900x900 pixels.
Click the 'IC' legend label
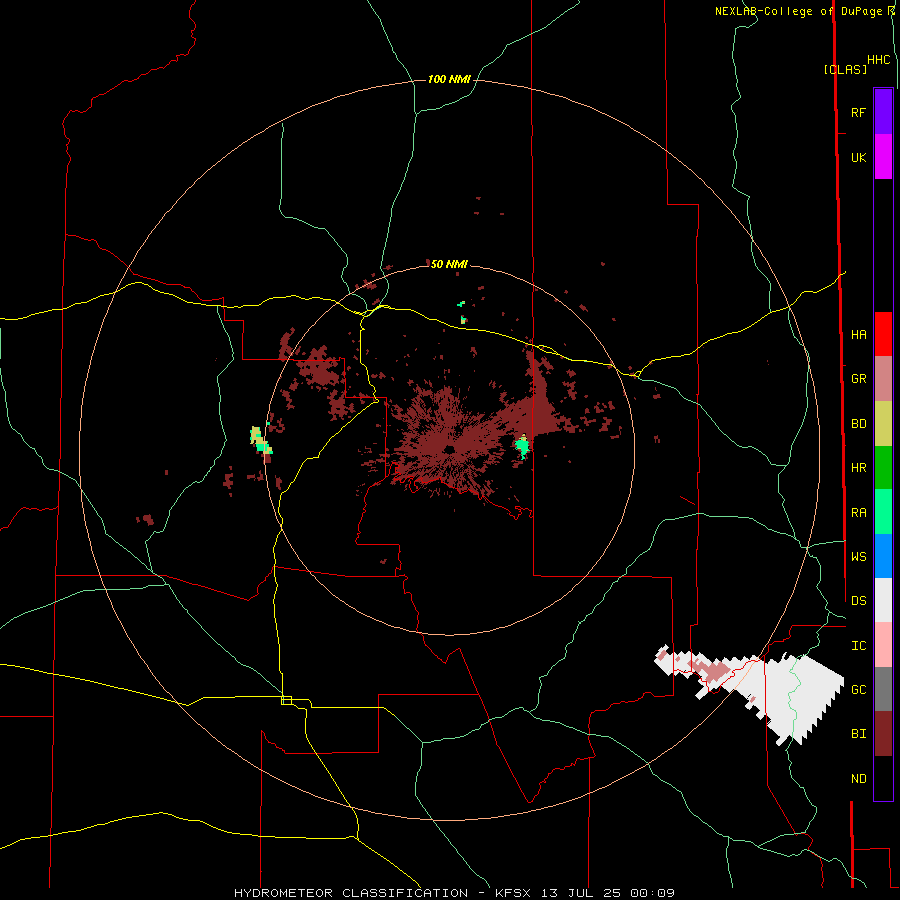click(859, 646)
